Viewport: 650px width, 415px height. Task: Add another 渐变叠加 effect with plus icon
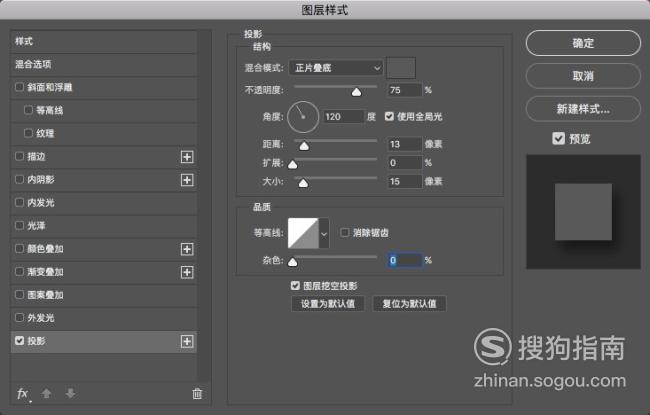pyautogui.click(x=187, y=272)
